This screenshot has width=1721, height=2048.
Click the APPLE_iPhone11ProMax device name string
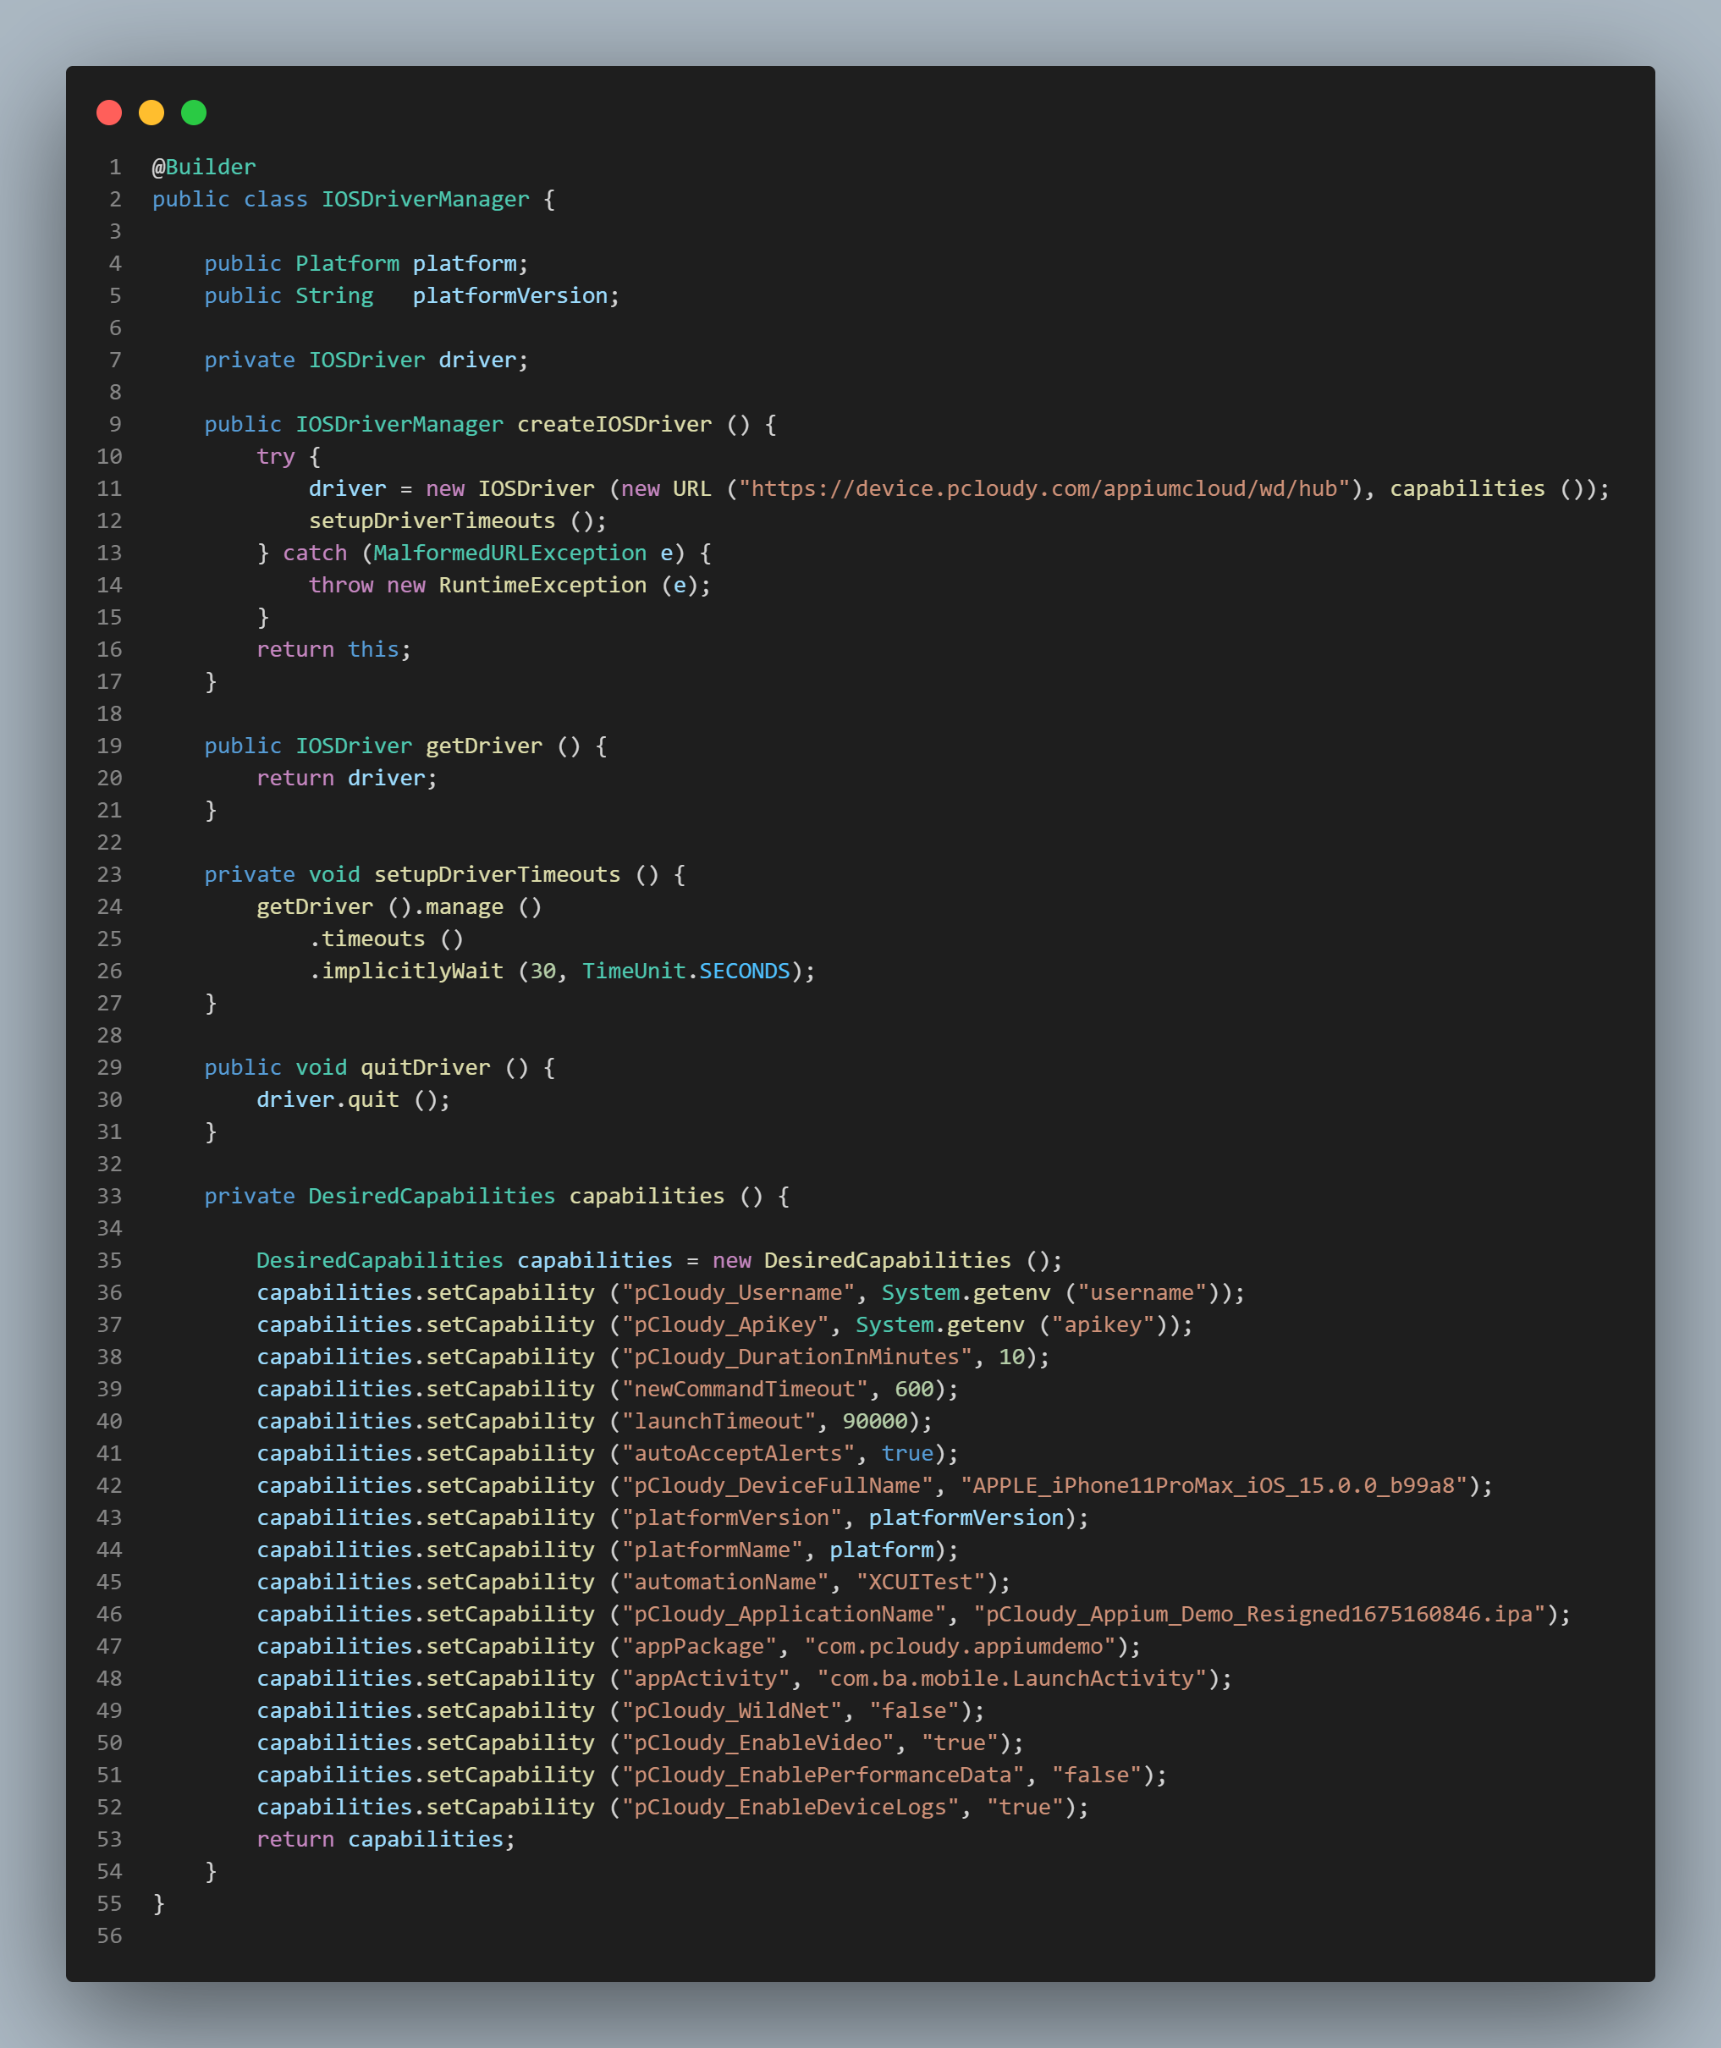[x=1214, y=1486]
